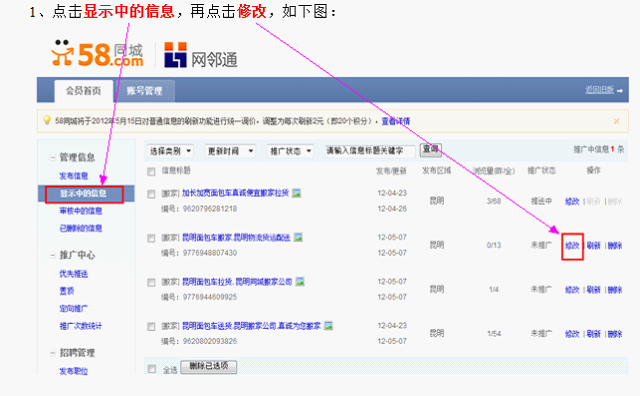
Task: Click the lightbulb notice icon
Action: 47,120
